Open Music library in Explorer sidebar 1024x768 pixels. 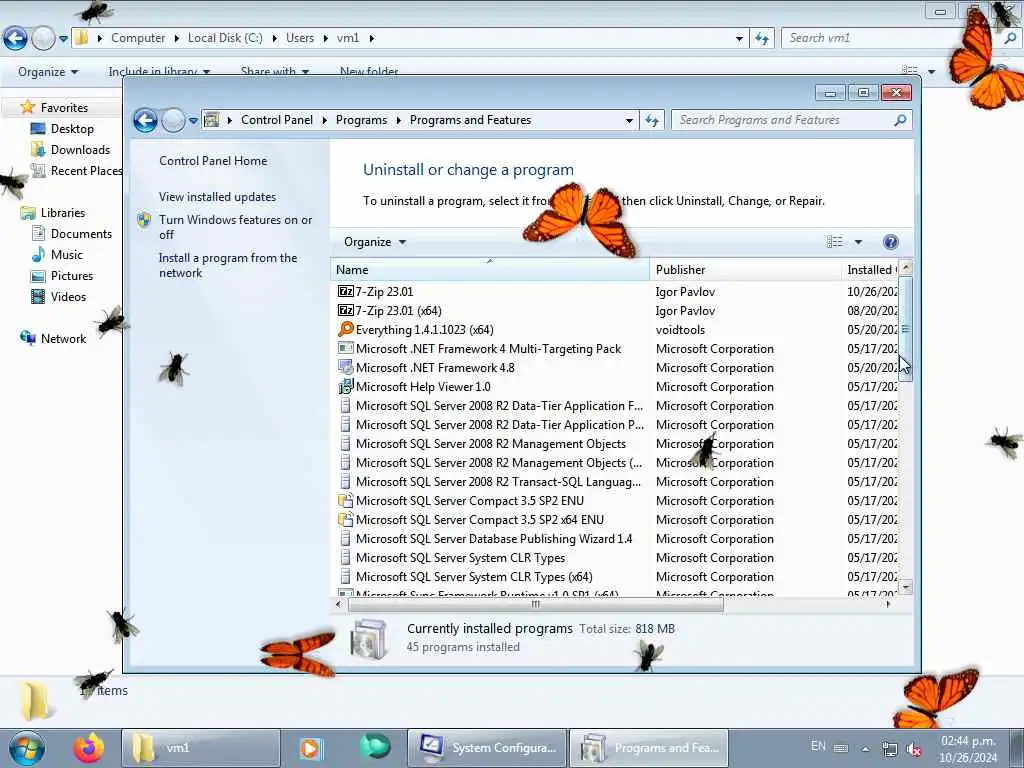tap(67, 255)
